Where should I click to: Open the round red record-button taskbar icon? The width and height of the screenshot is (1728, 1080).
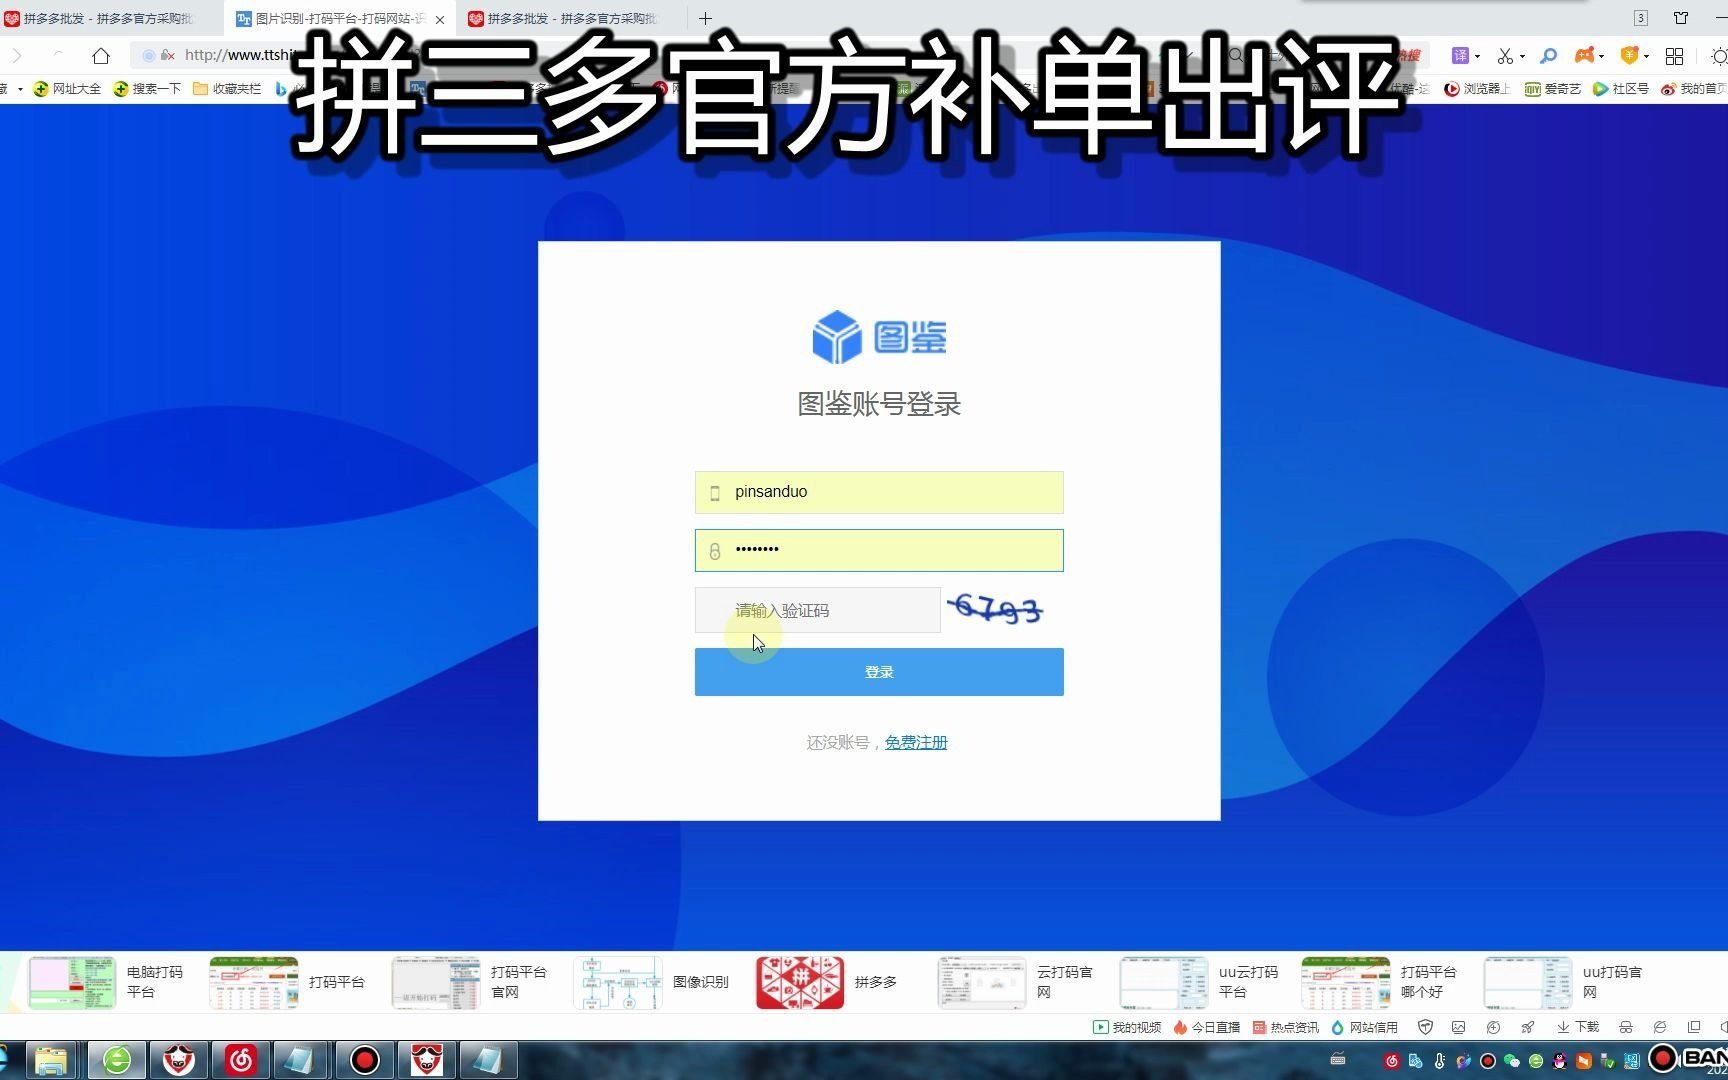[x=365, y=1060]
